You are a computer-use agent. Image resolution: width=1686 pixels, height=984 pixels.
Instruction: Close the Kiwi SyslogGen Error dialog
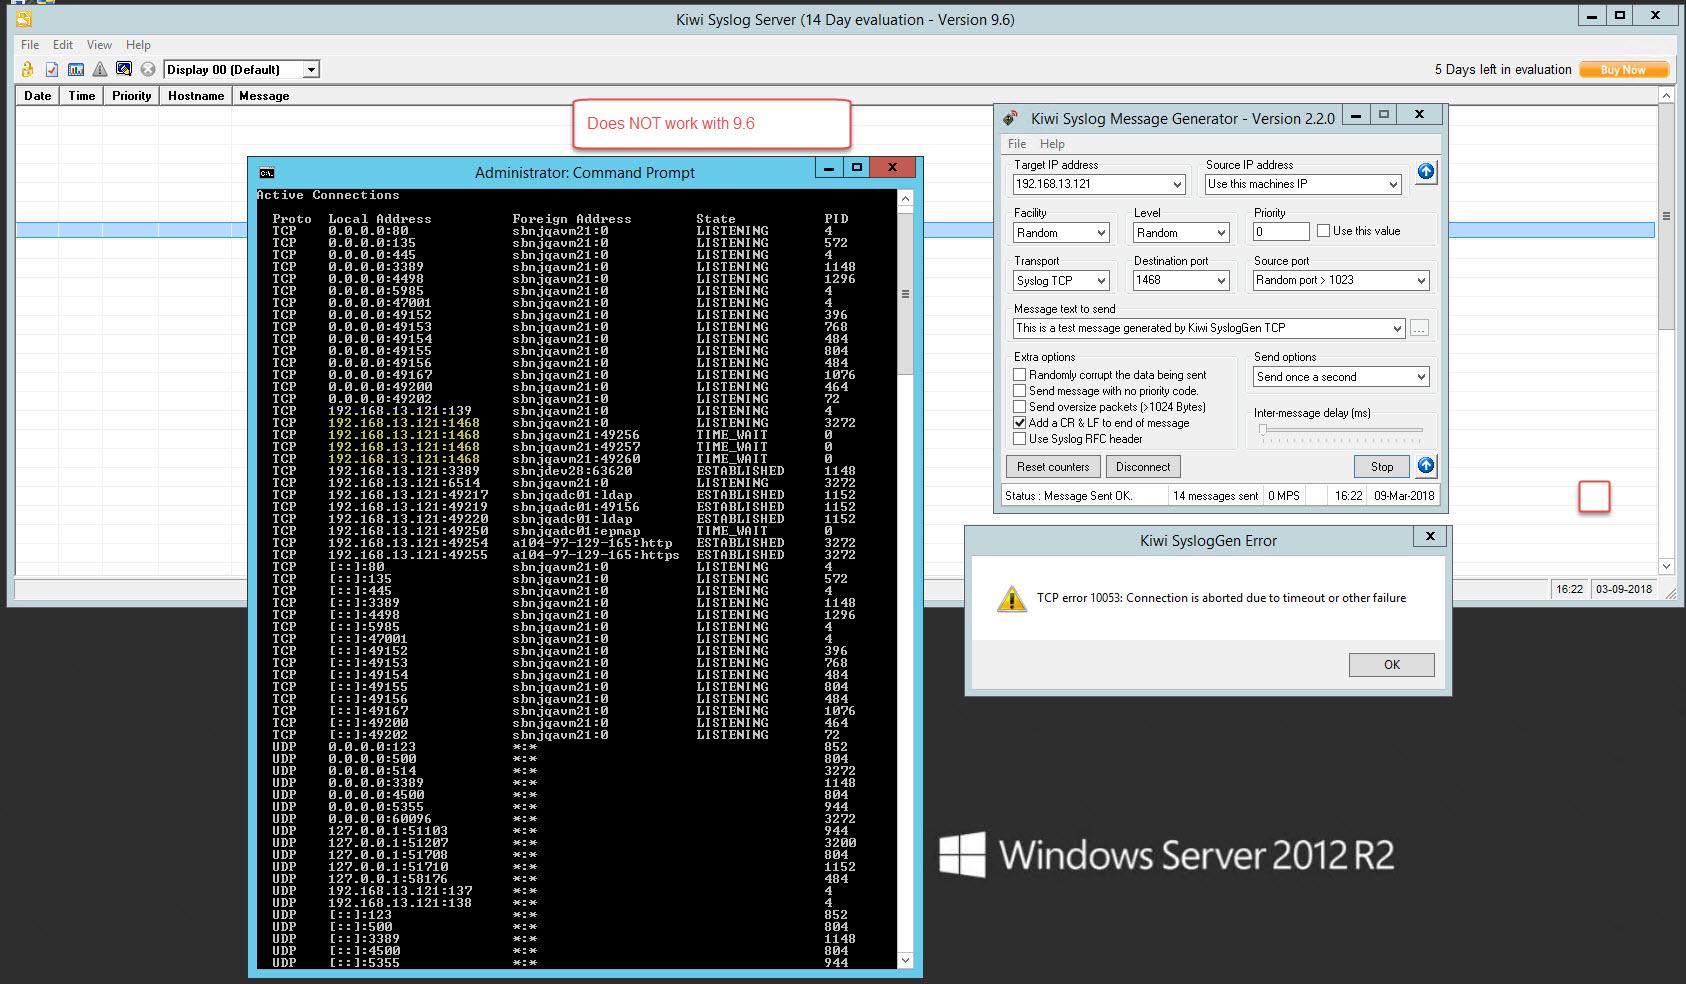(x=1430, y=537)
